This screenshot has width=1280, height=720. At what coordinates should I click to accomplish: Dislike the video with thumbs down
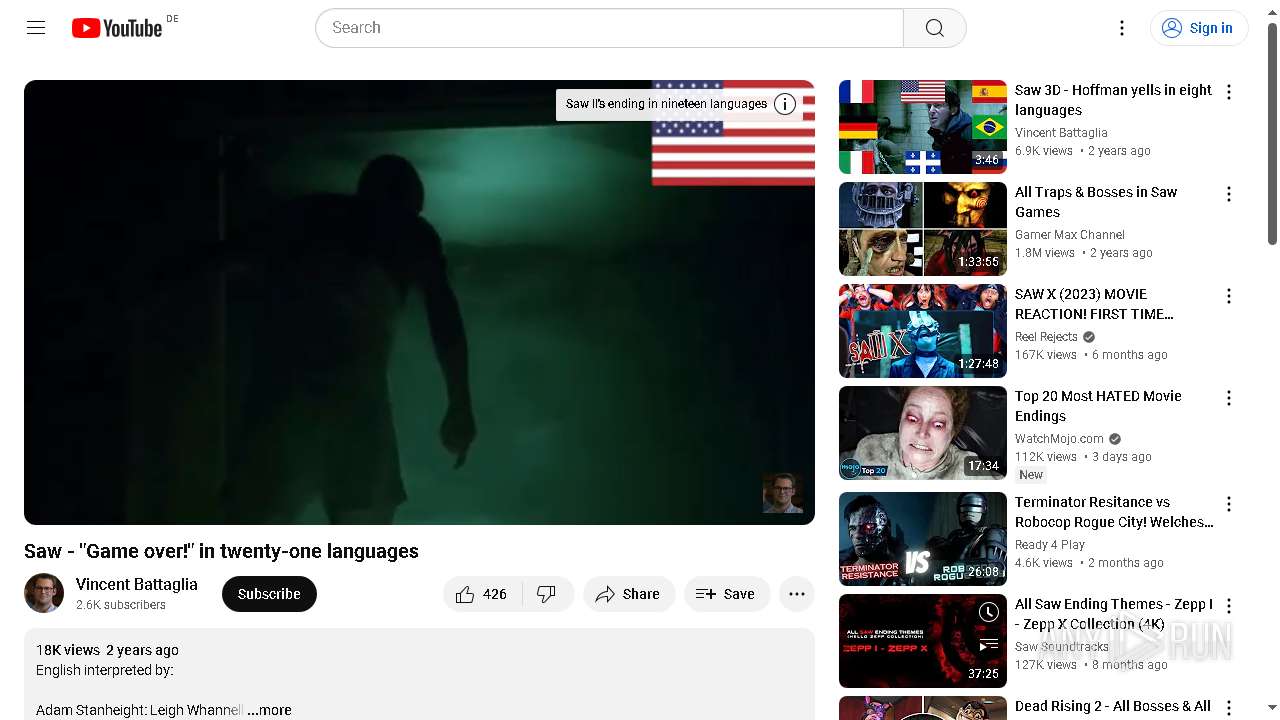coord(547,594)
